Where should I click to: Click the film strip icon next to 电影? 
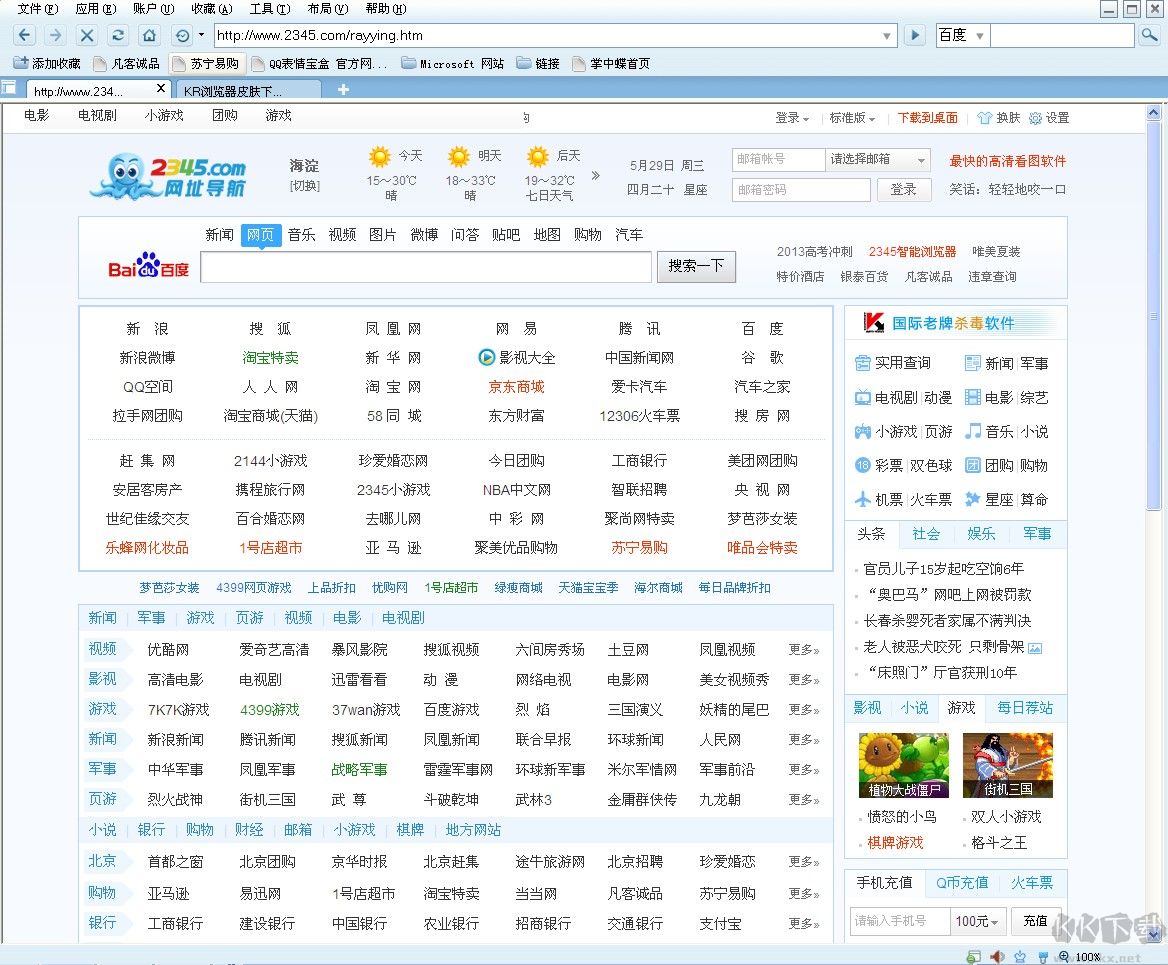click(973, 397)
